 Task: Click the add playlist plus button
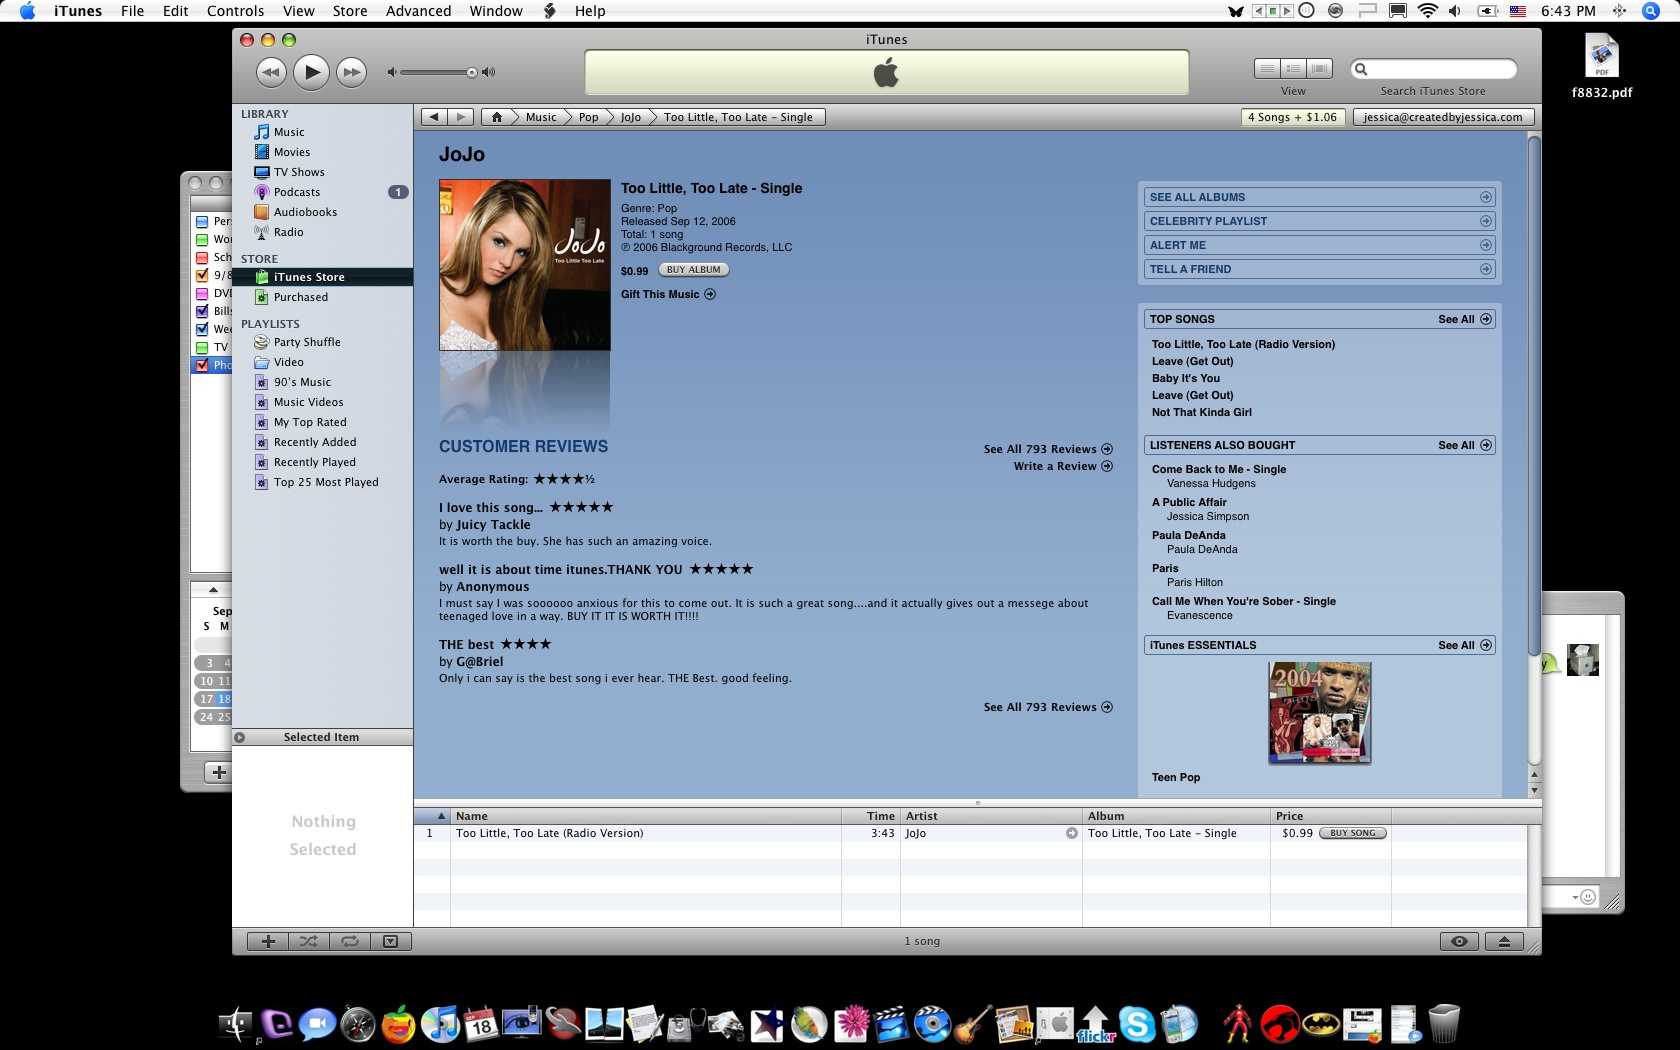pyautogui.click(x=267, y=941)
